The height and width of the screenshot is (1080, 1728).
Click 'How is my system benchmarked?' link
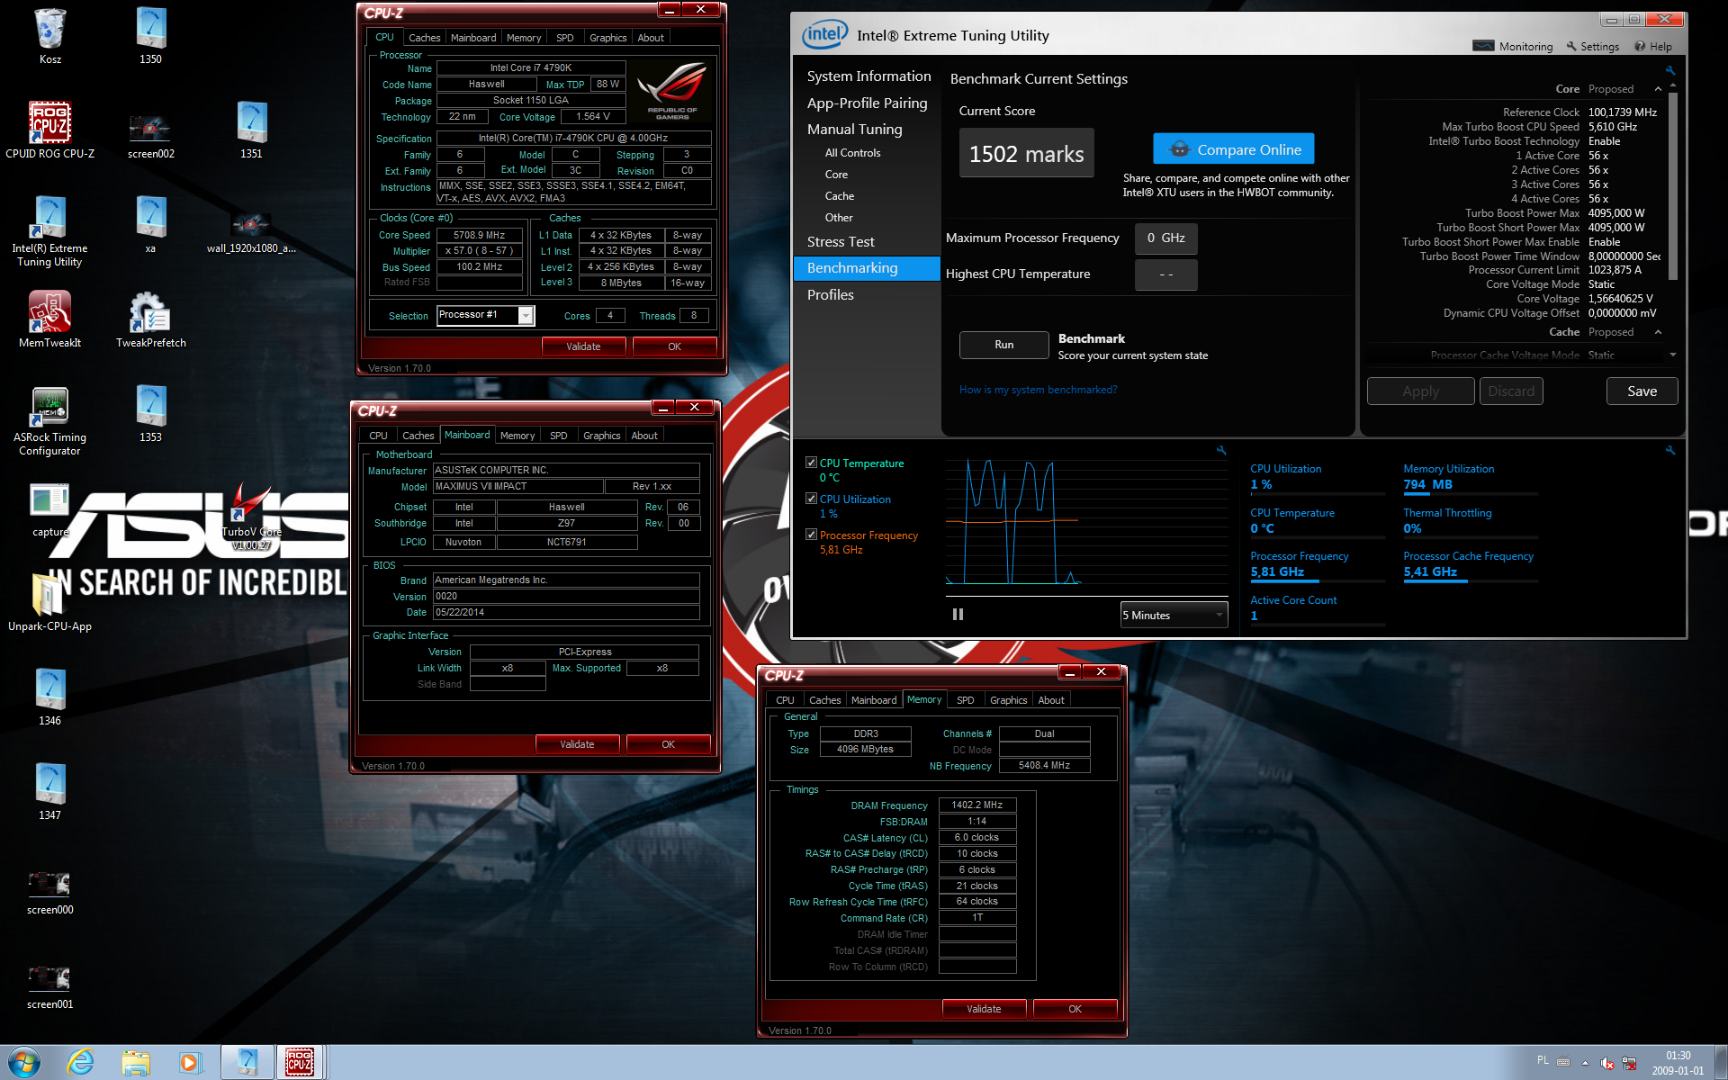coord(1038,390)
